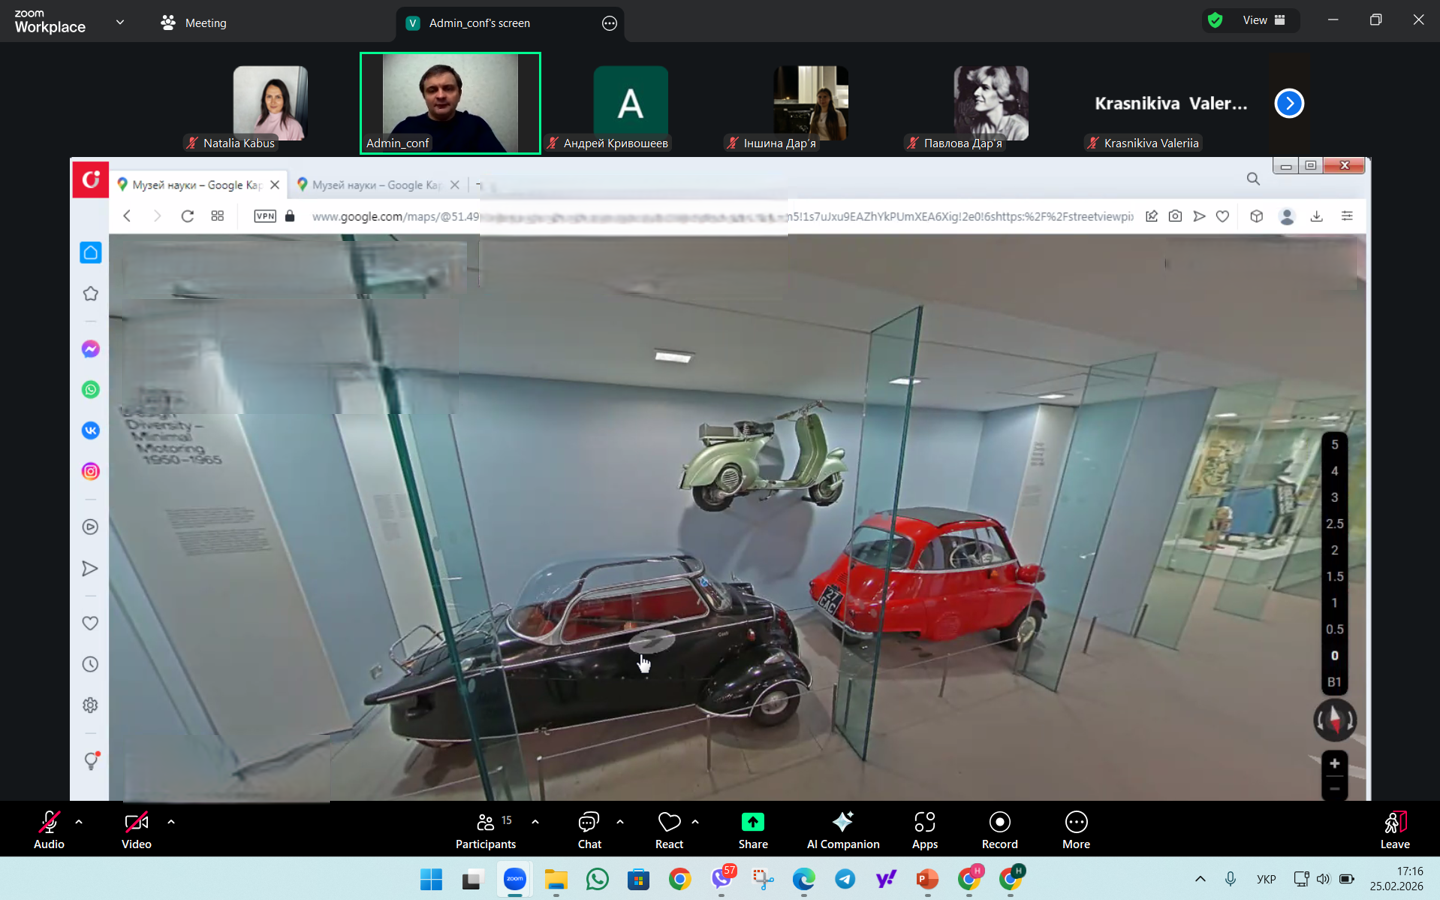Show next participants with blue arrow
This screenshot has height=900, width=1440.
pyautogui.click(x=1289, y=103)
